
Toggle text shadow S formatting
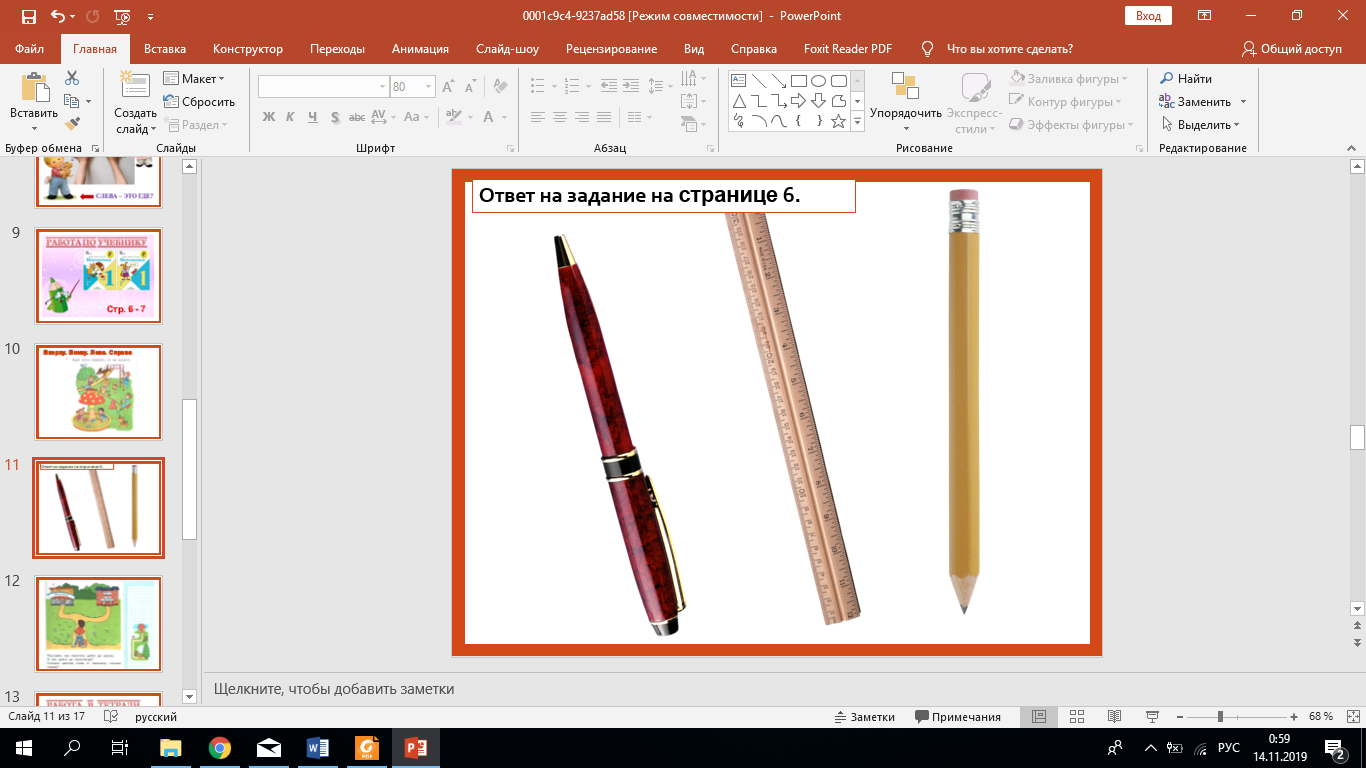pyautogui.click(x=334, y=117)
